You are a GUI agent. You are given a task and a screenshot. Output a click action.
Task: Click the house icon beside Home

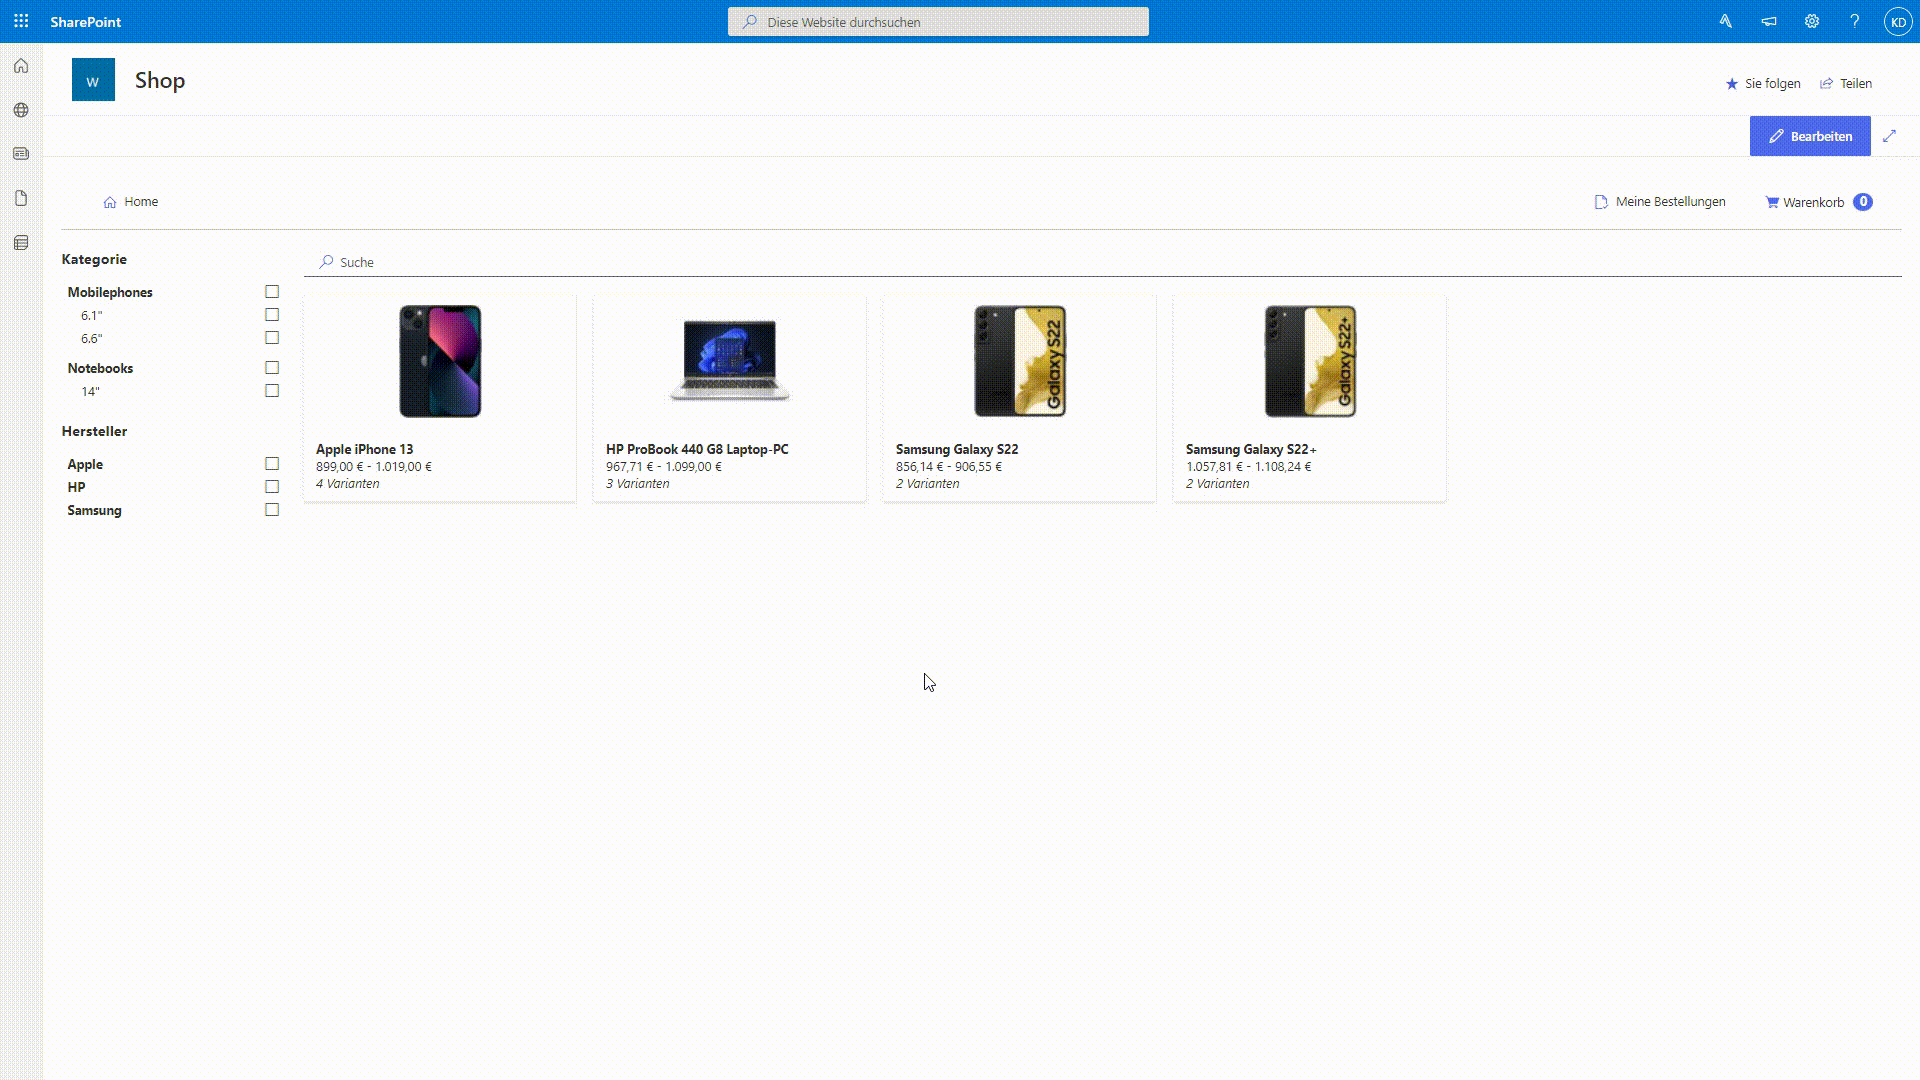[x=110, y=202]
